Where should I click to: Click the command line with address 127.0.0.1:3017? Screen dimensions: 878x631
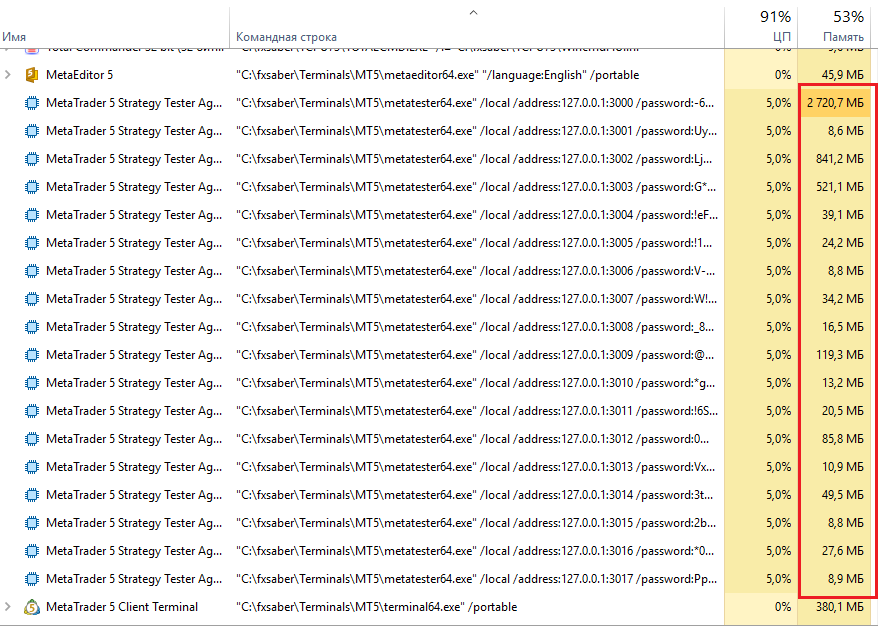(x=477, y=579)
